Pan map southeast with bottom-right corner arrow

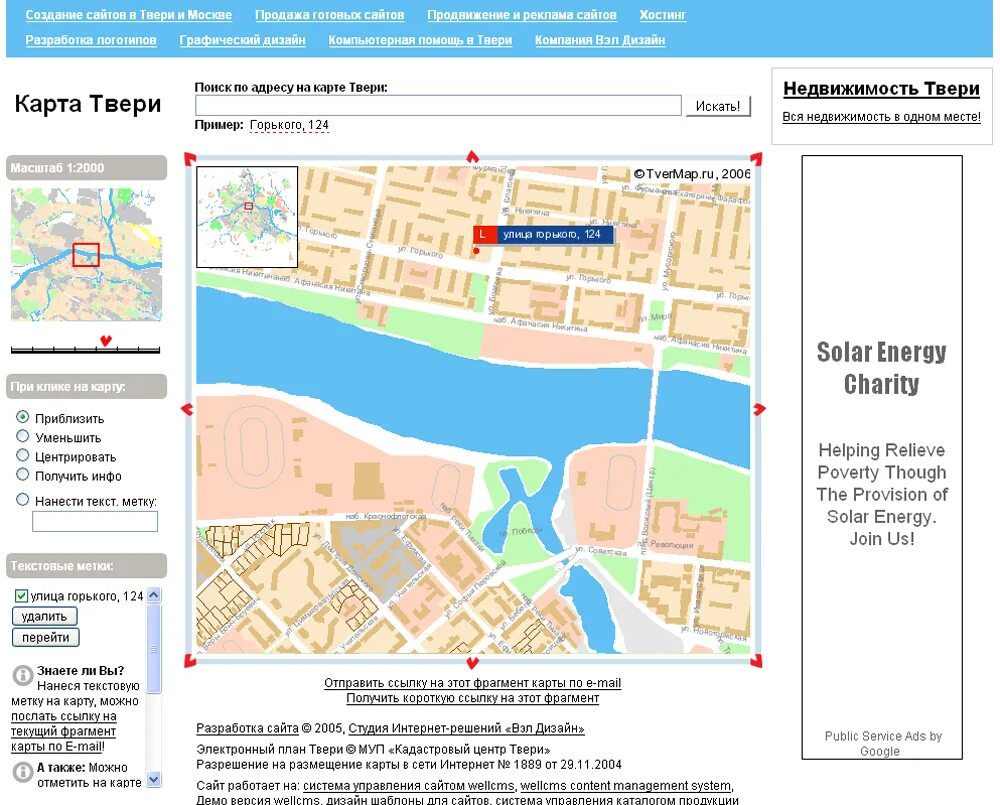tap(756, 660)
